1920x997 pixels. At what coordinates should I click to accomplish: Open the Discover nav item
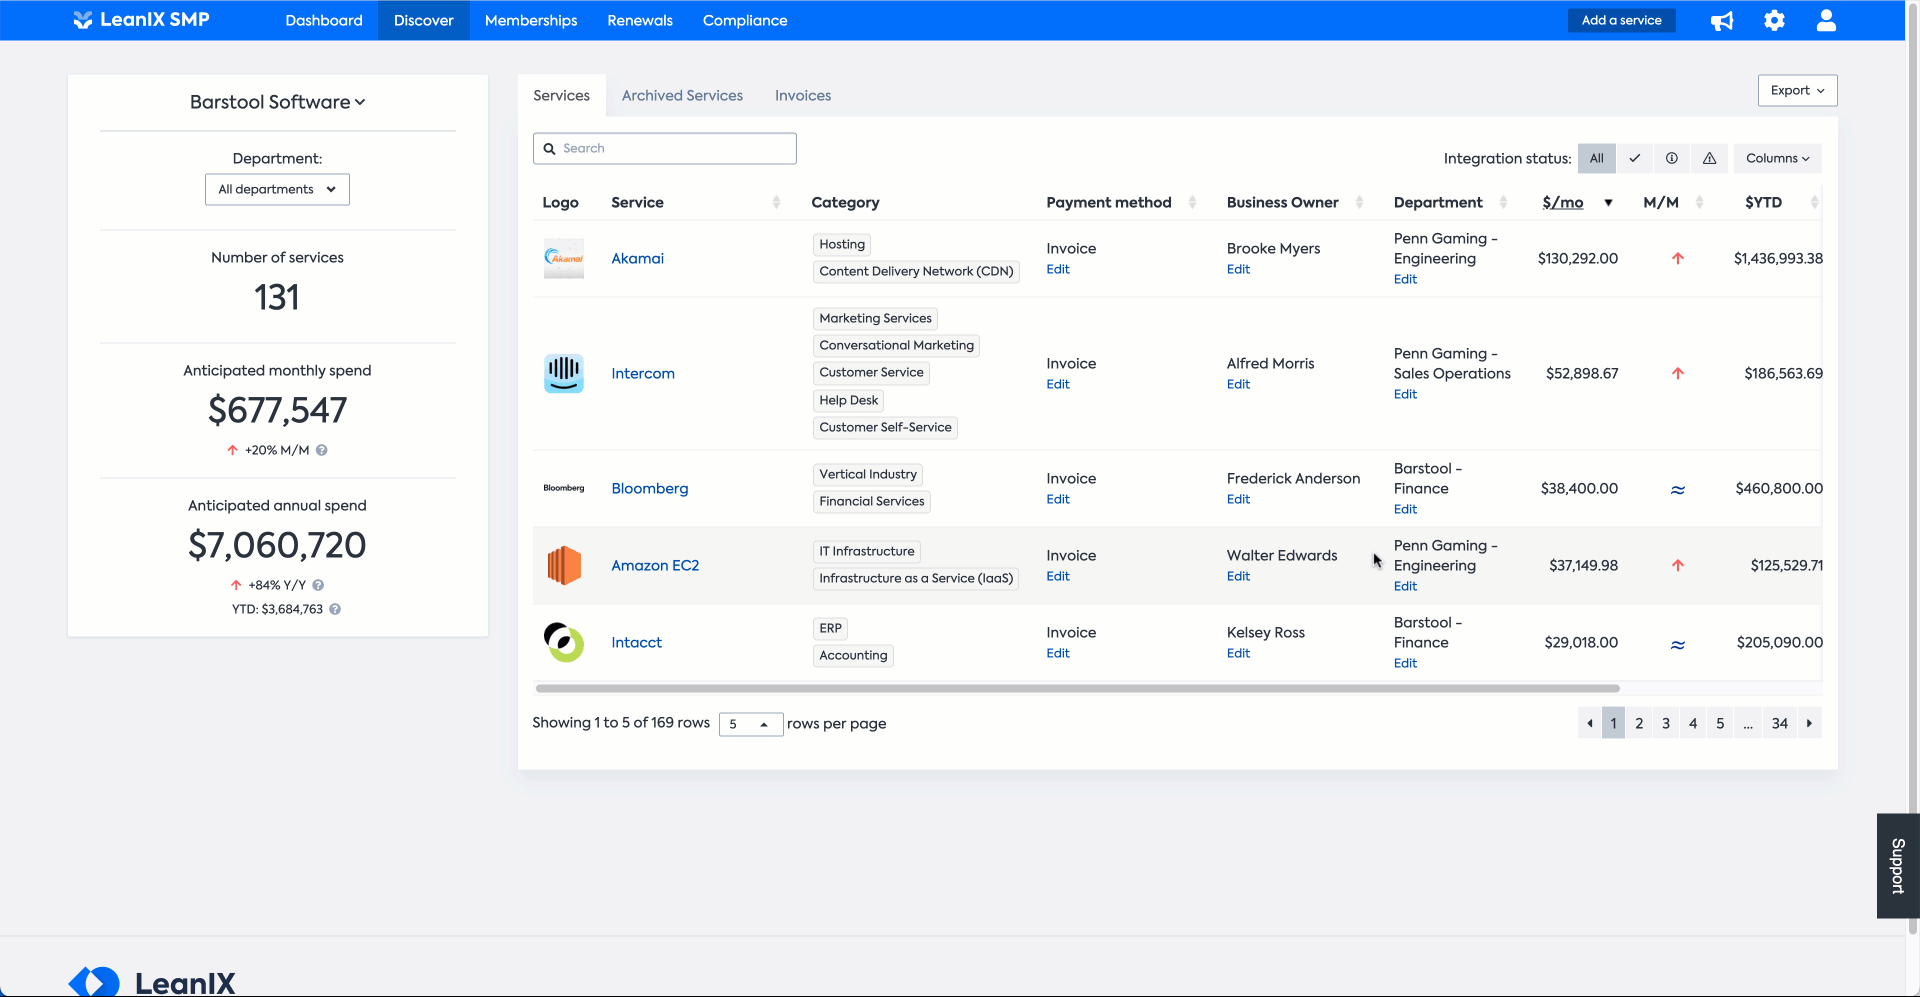point(423,20)
